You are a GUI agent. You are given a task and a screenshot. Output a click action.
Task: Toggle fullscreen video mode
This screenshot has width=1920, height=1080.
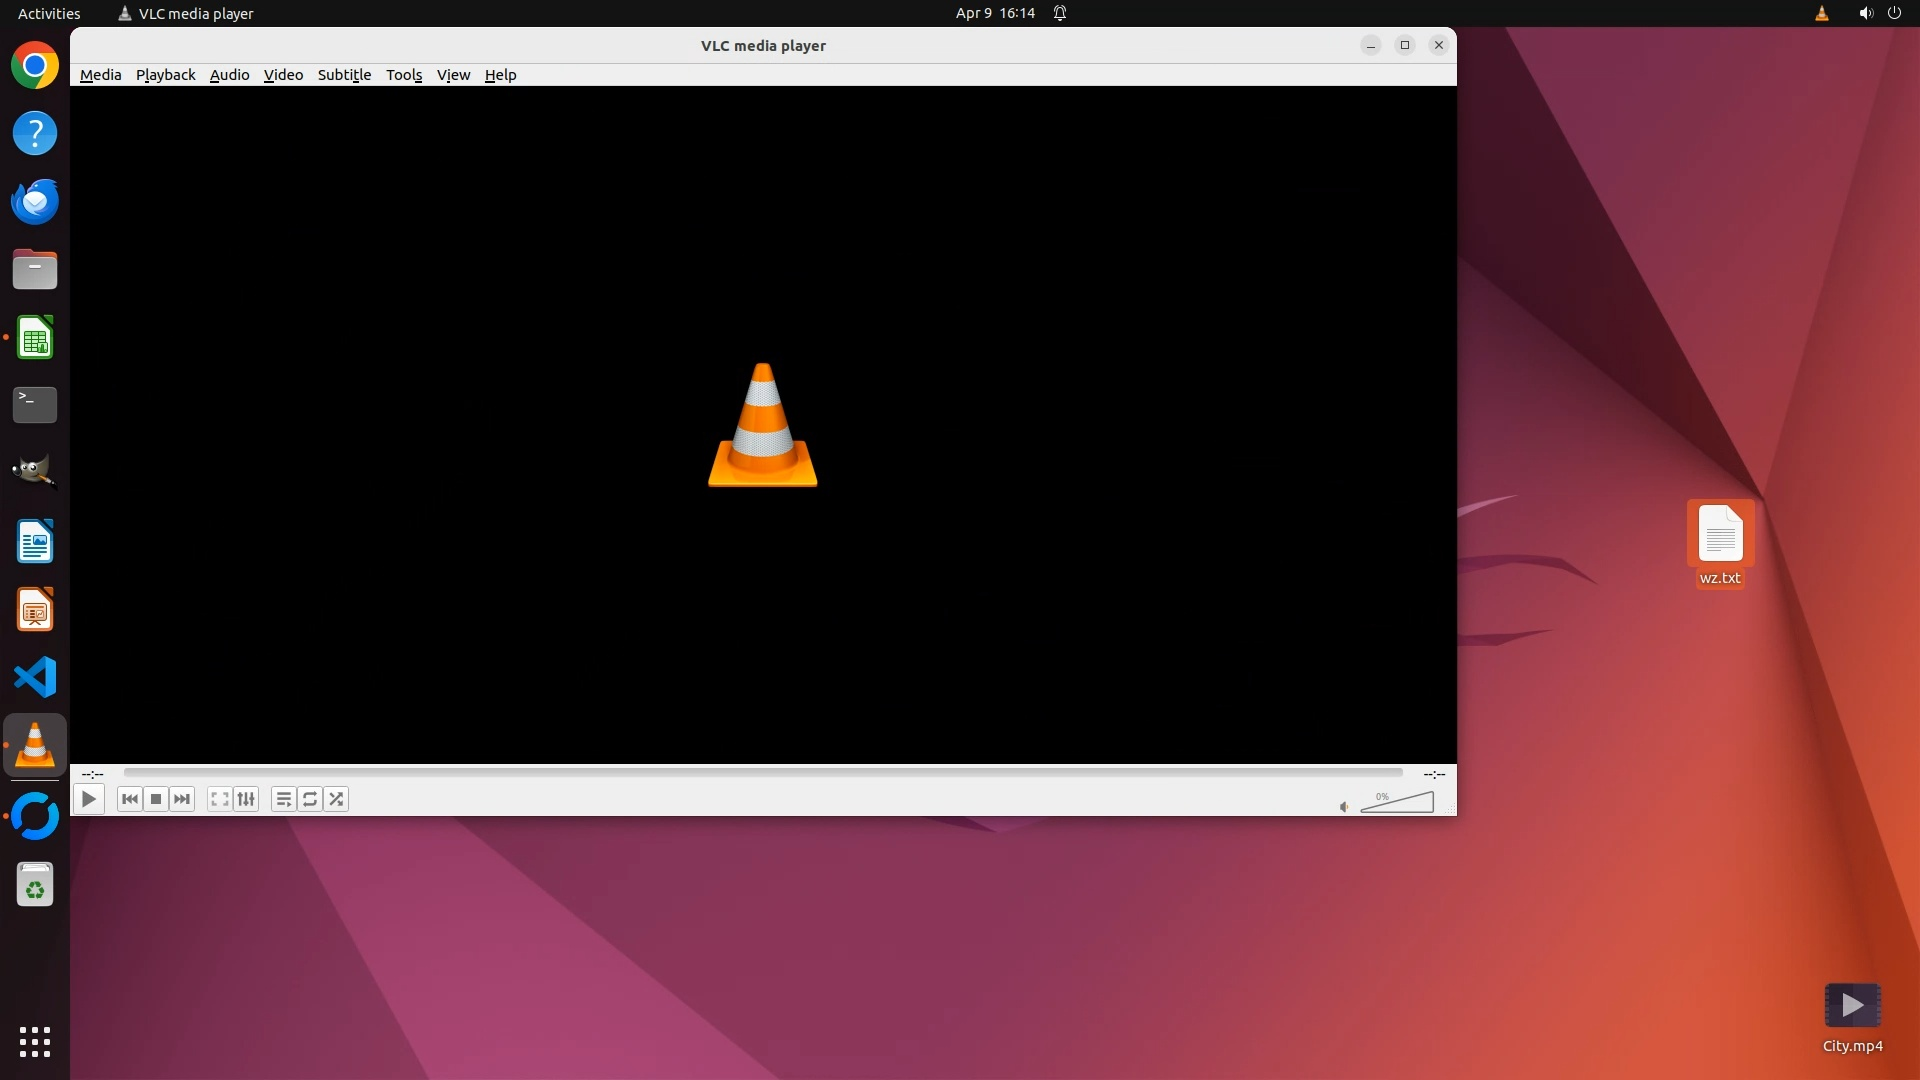tap(219, 799)
